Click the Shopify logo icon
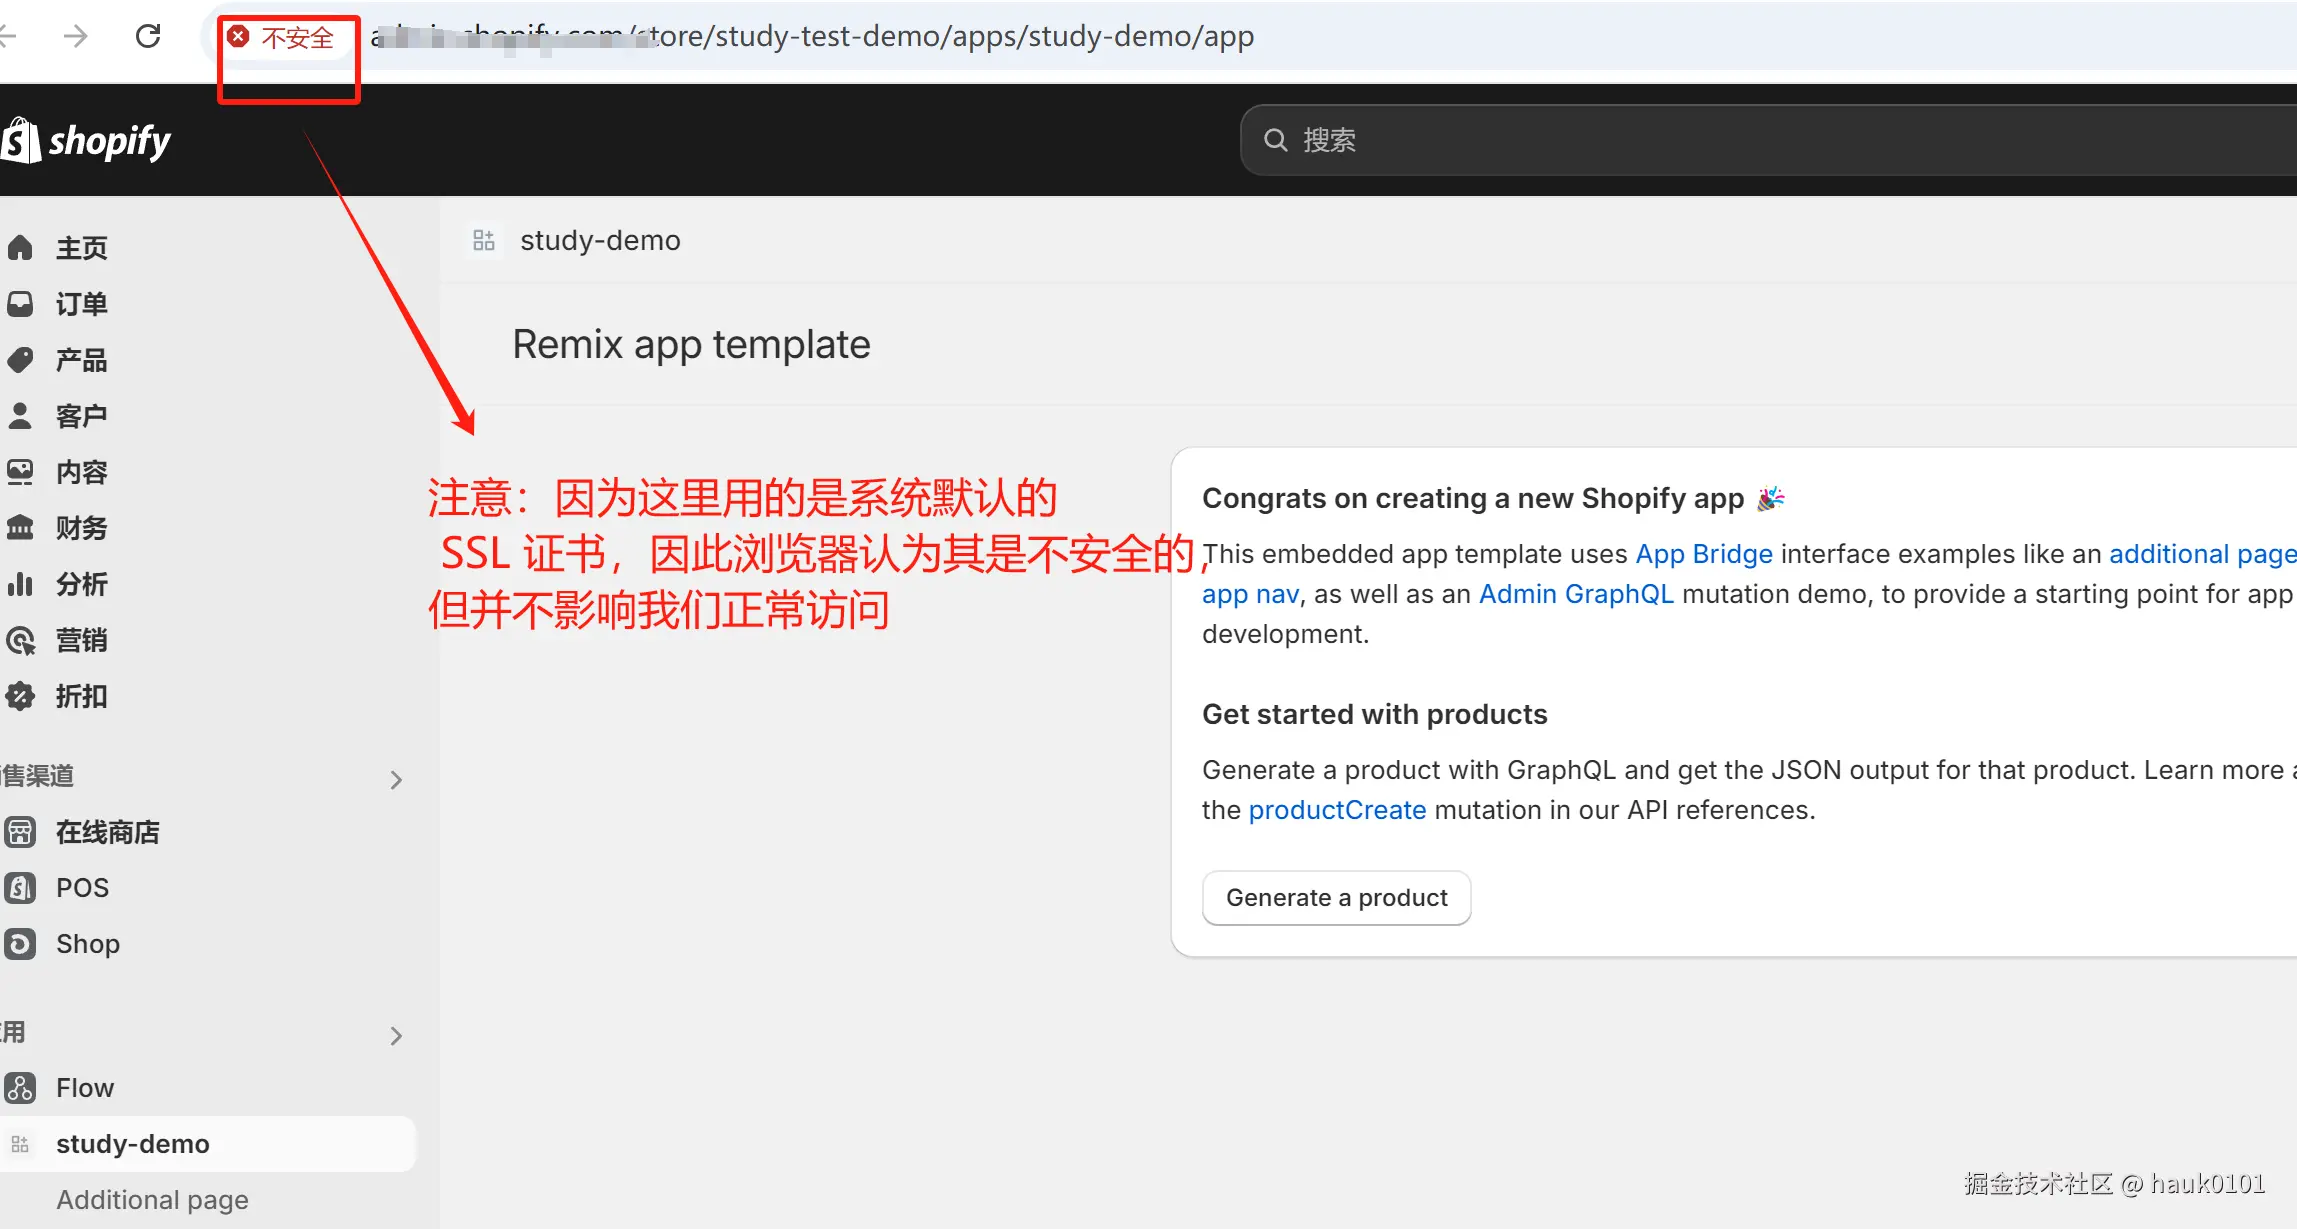2297x1229 pixels. (20, 140)
